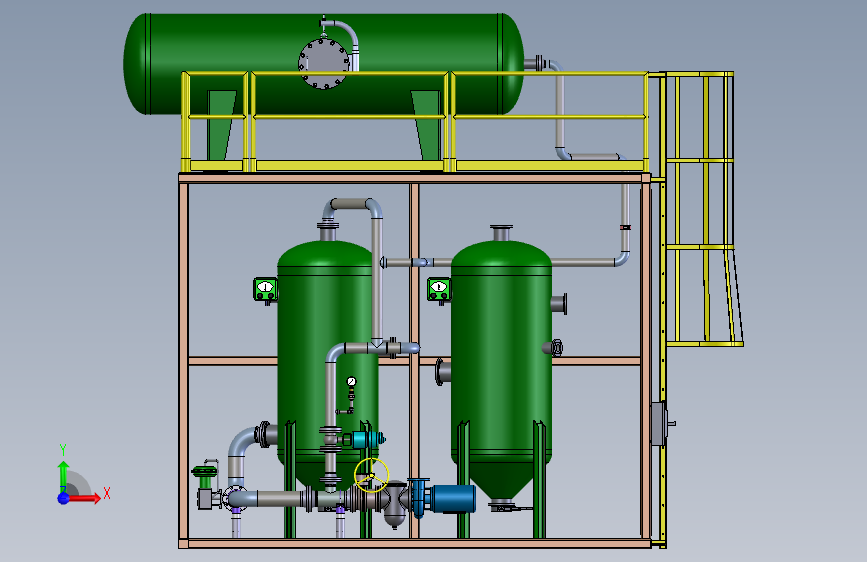Screen dimensions: 867x562
Task: Pick the small pressure gauge dial
Action: coord(352,381)
